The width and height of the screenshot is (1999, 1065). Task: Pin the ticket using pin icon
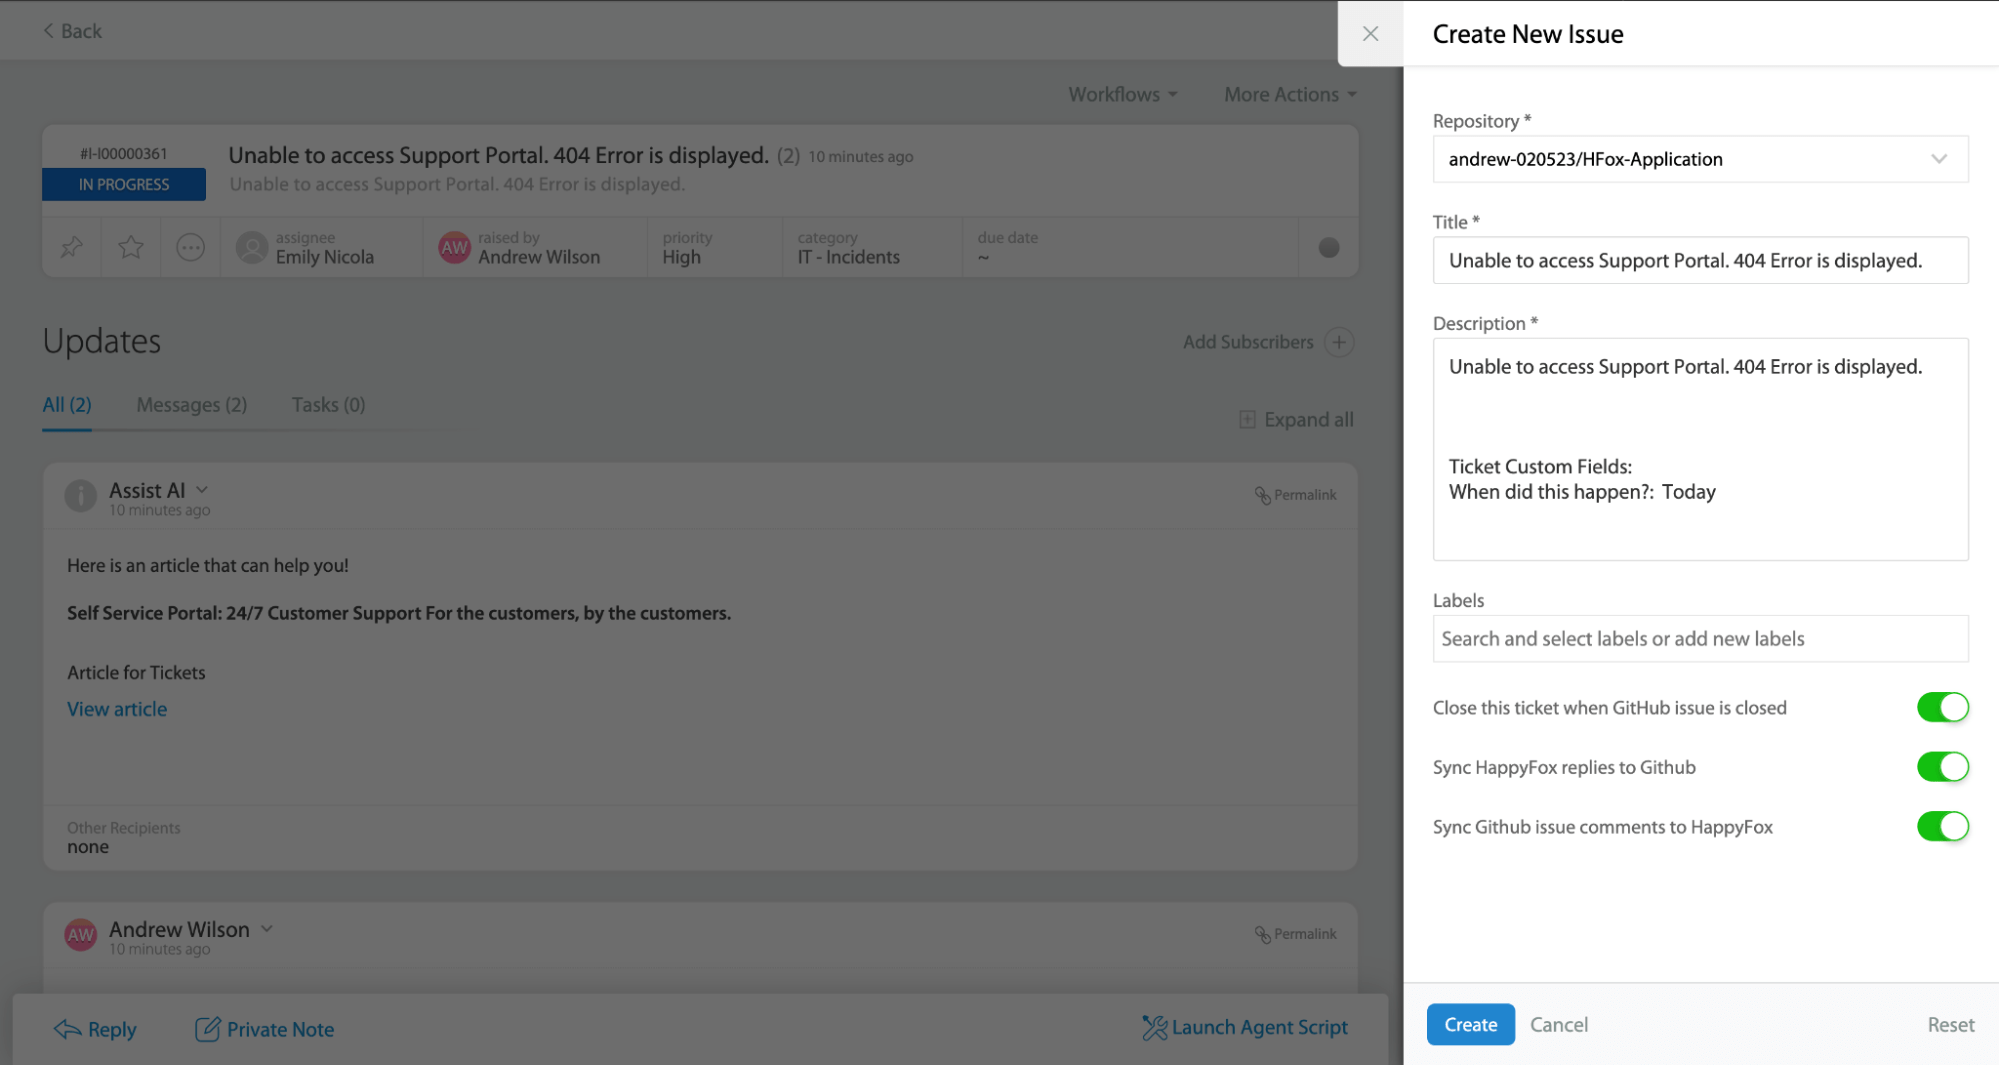(x=70, y=247)
